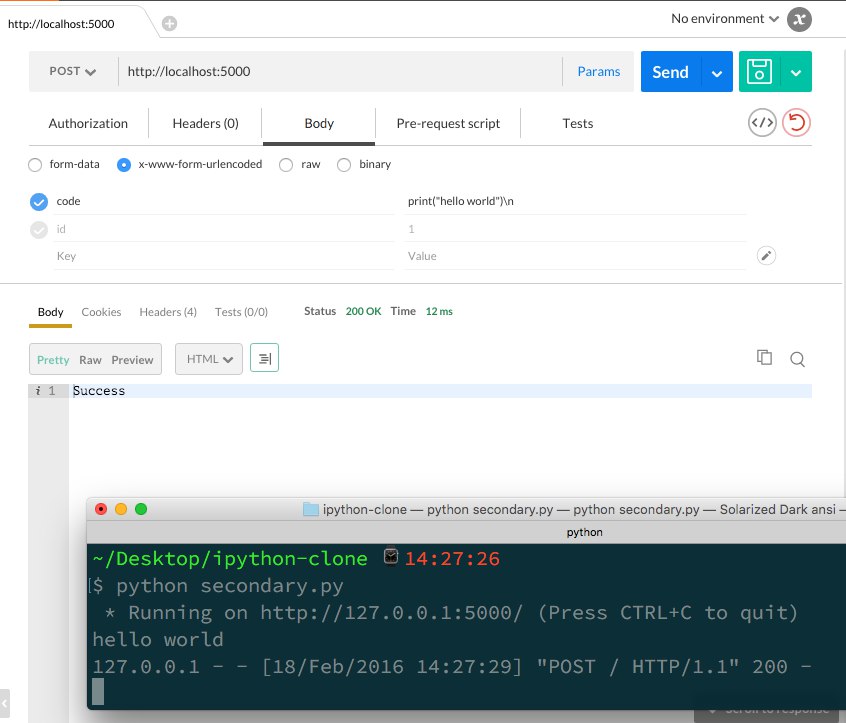Expand the Save button dropdown arrow

click(796, 71)
